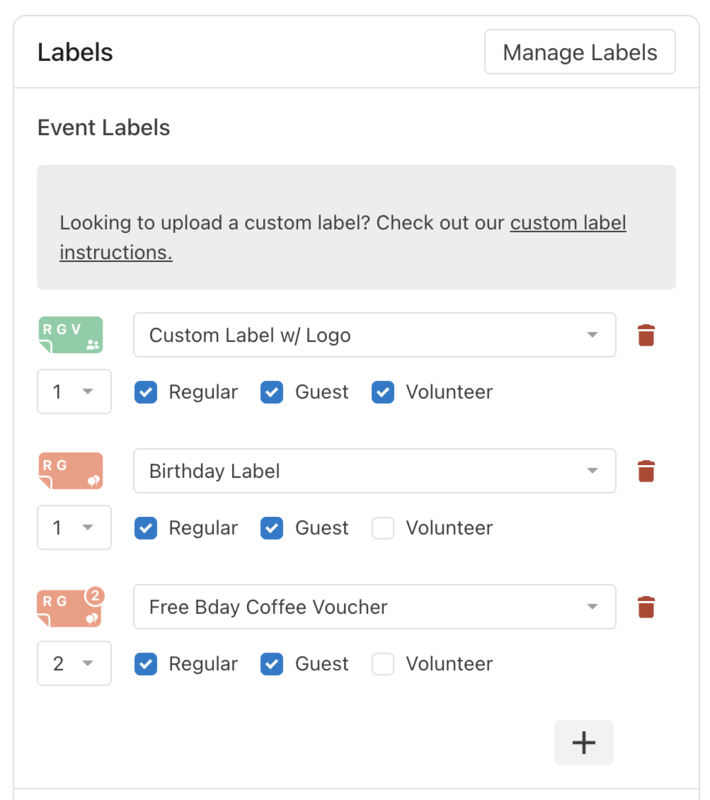Remove Free Bday Coffee Voucher via trash icon
Screen dimensions: 710x800
[646, 607]
